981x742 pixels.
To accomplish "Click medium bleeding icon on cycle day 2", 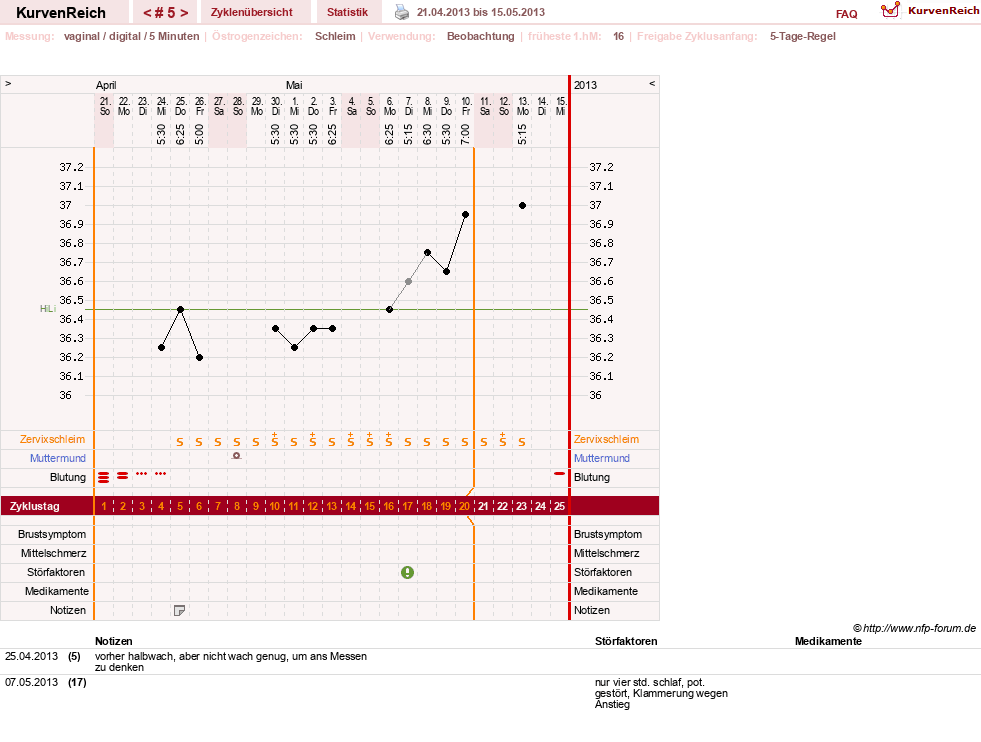I will 123,475.
